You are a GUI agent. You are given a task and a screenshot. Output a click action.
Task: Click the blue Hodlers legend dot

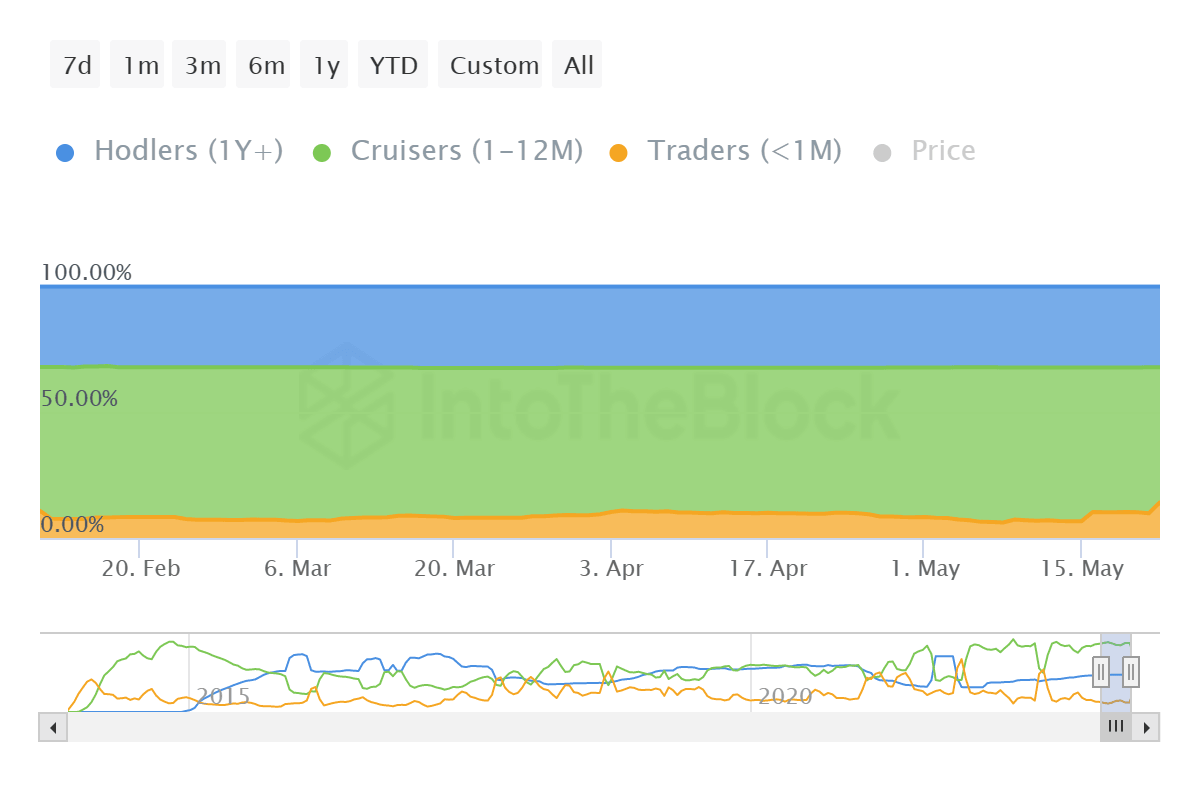point(64,150)
